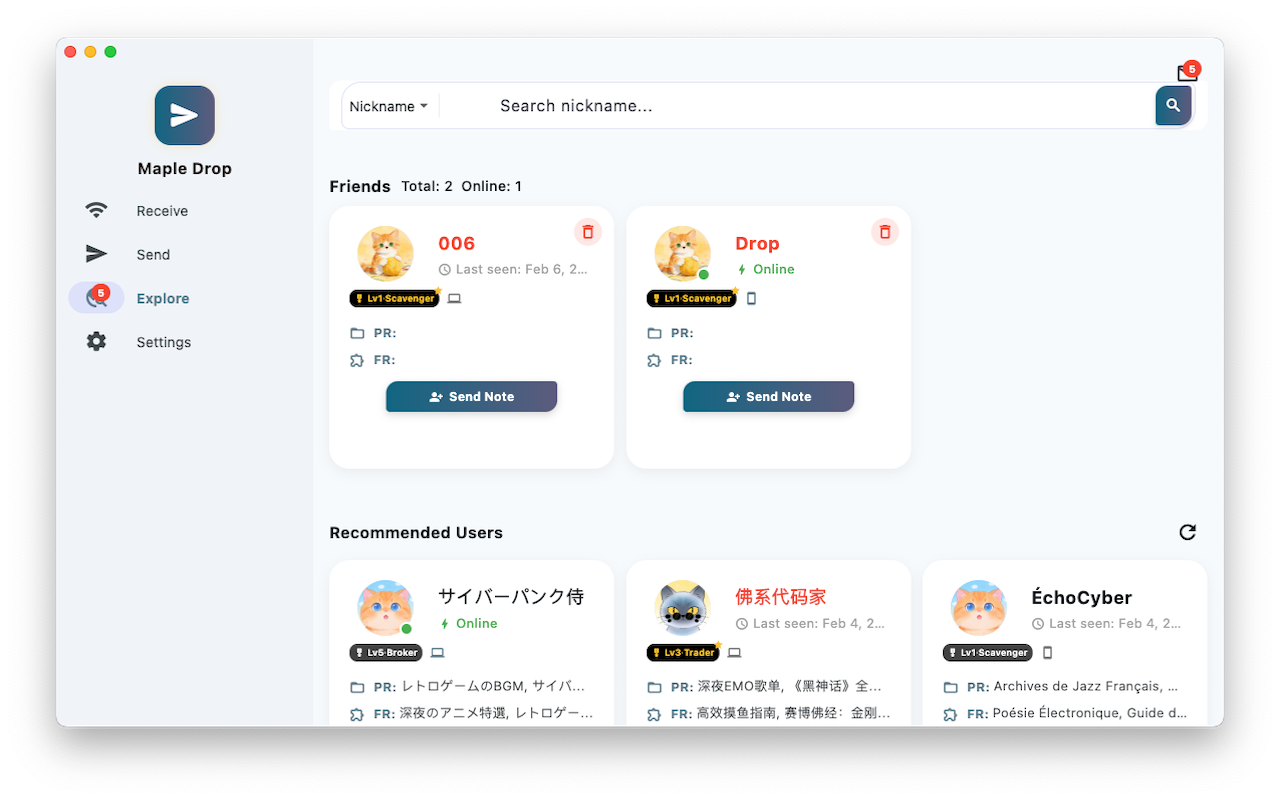
Task: Click the laptop device icon on 006 card
Action: (454, 298)
